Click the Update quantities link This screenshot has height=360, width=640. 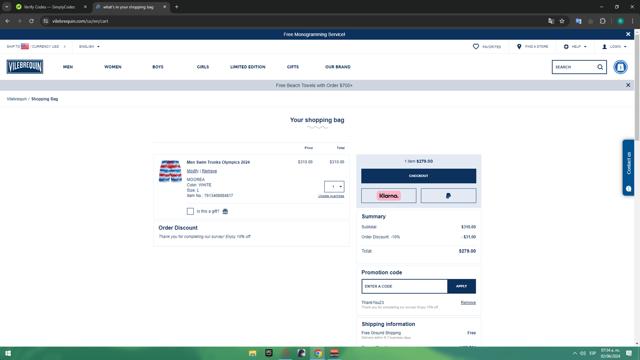coord(331,196)
